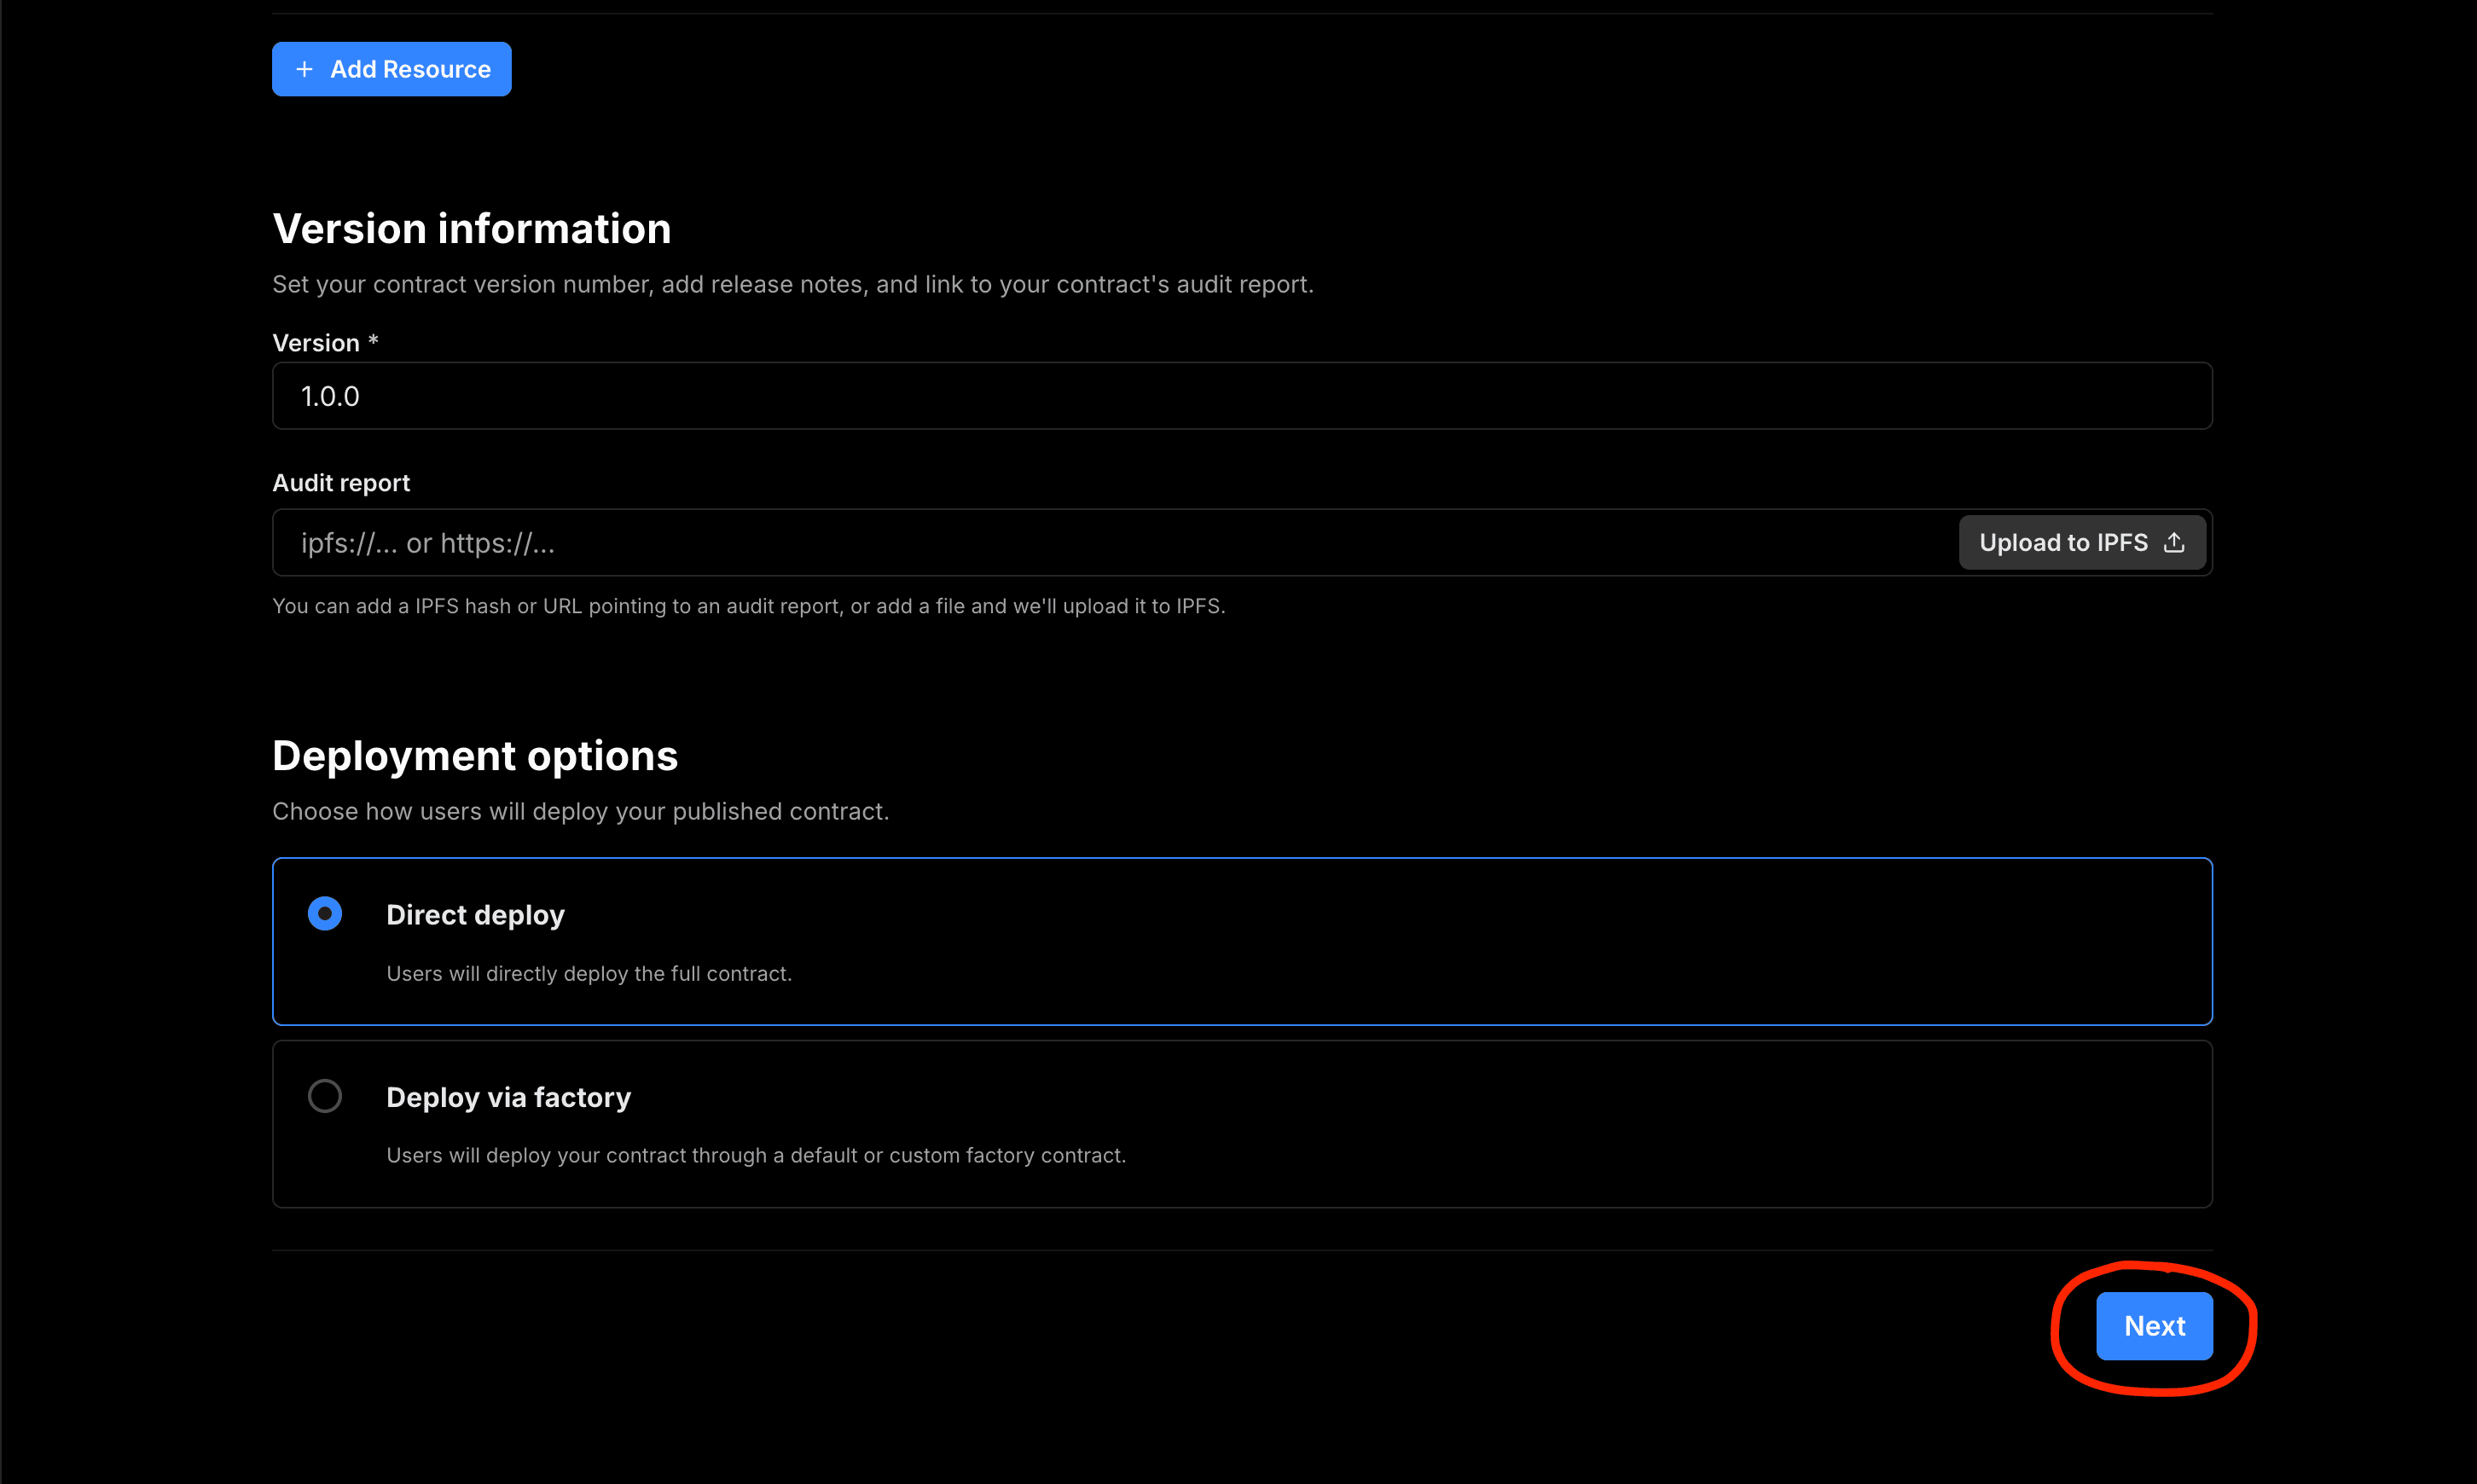This screenshot has width=2477, height=1484.
Task: Click the Next button
Action: pyautogui.click(x=2154, y=1326)
